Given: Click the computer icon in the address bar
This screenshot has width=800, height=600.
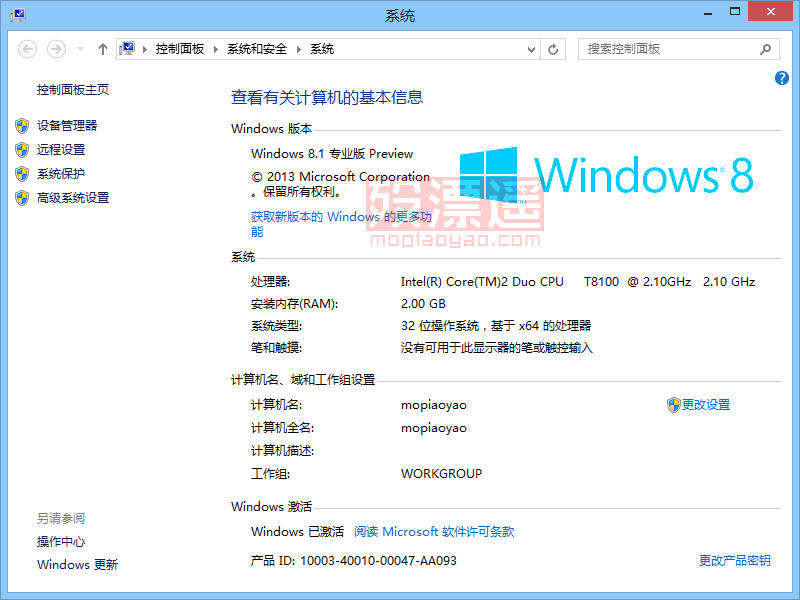Looking at the screenshot, I should pyautogui.click(x=127, y=49).
